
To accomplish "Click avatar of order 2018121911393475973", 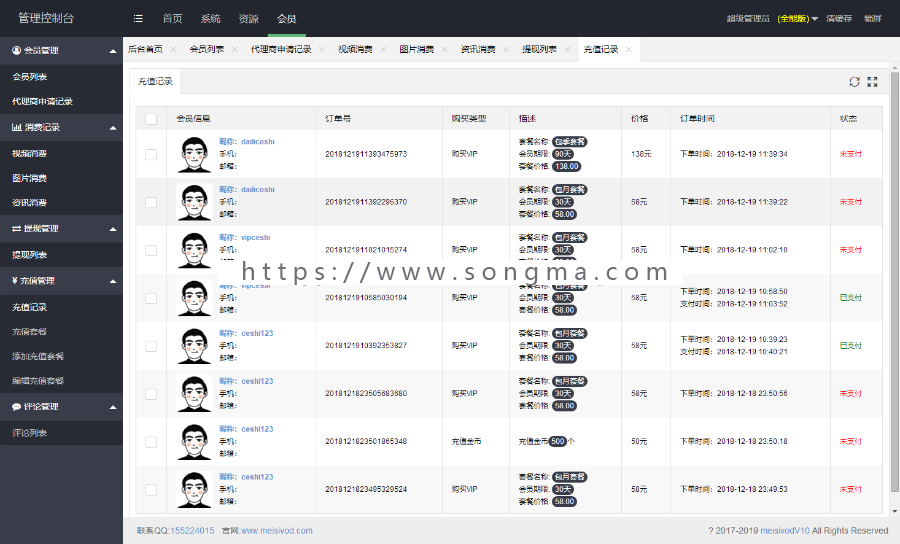I will click(194, 154).
